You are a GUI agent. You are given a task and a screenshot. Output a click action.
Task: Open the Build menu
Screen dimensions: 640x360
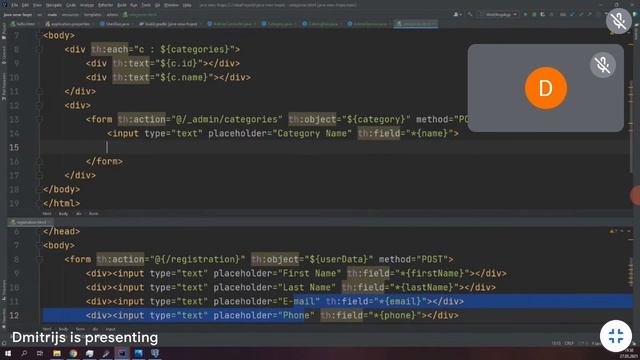click(x=122, y=5)
